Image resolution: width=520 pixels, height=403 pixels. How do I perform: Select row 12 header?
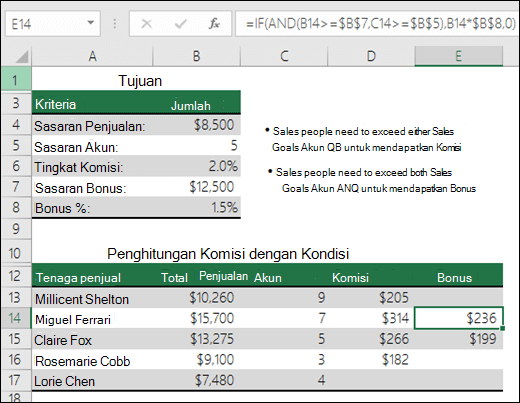point(16,276)
